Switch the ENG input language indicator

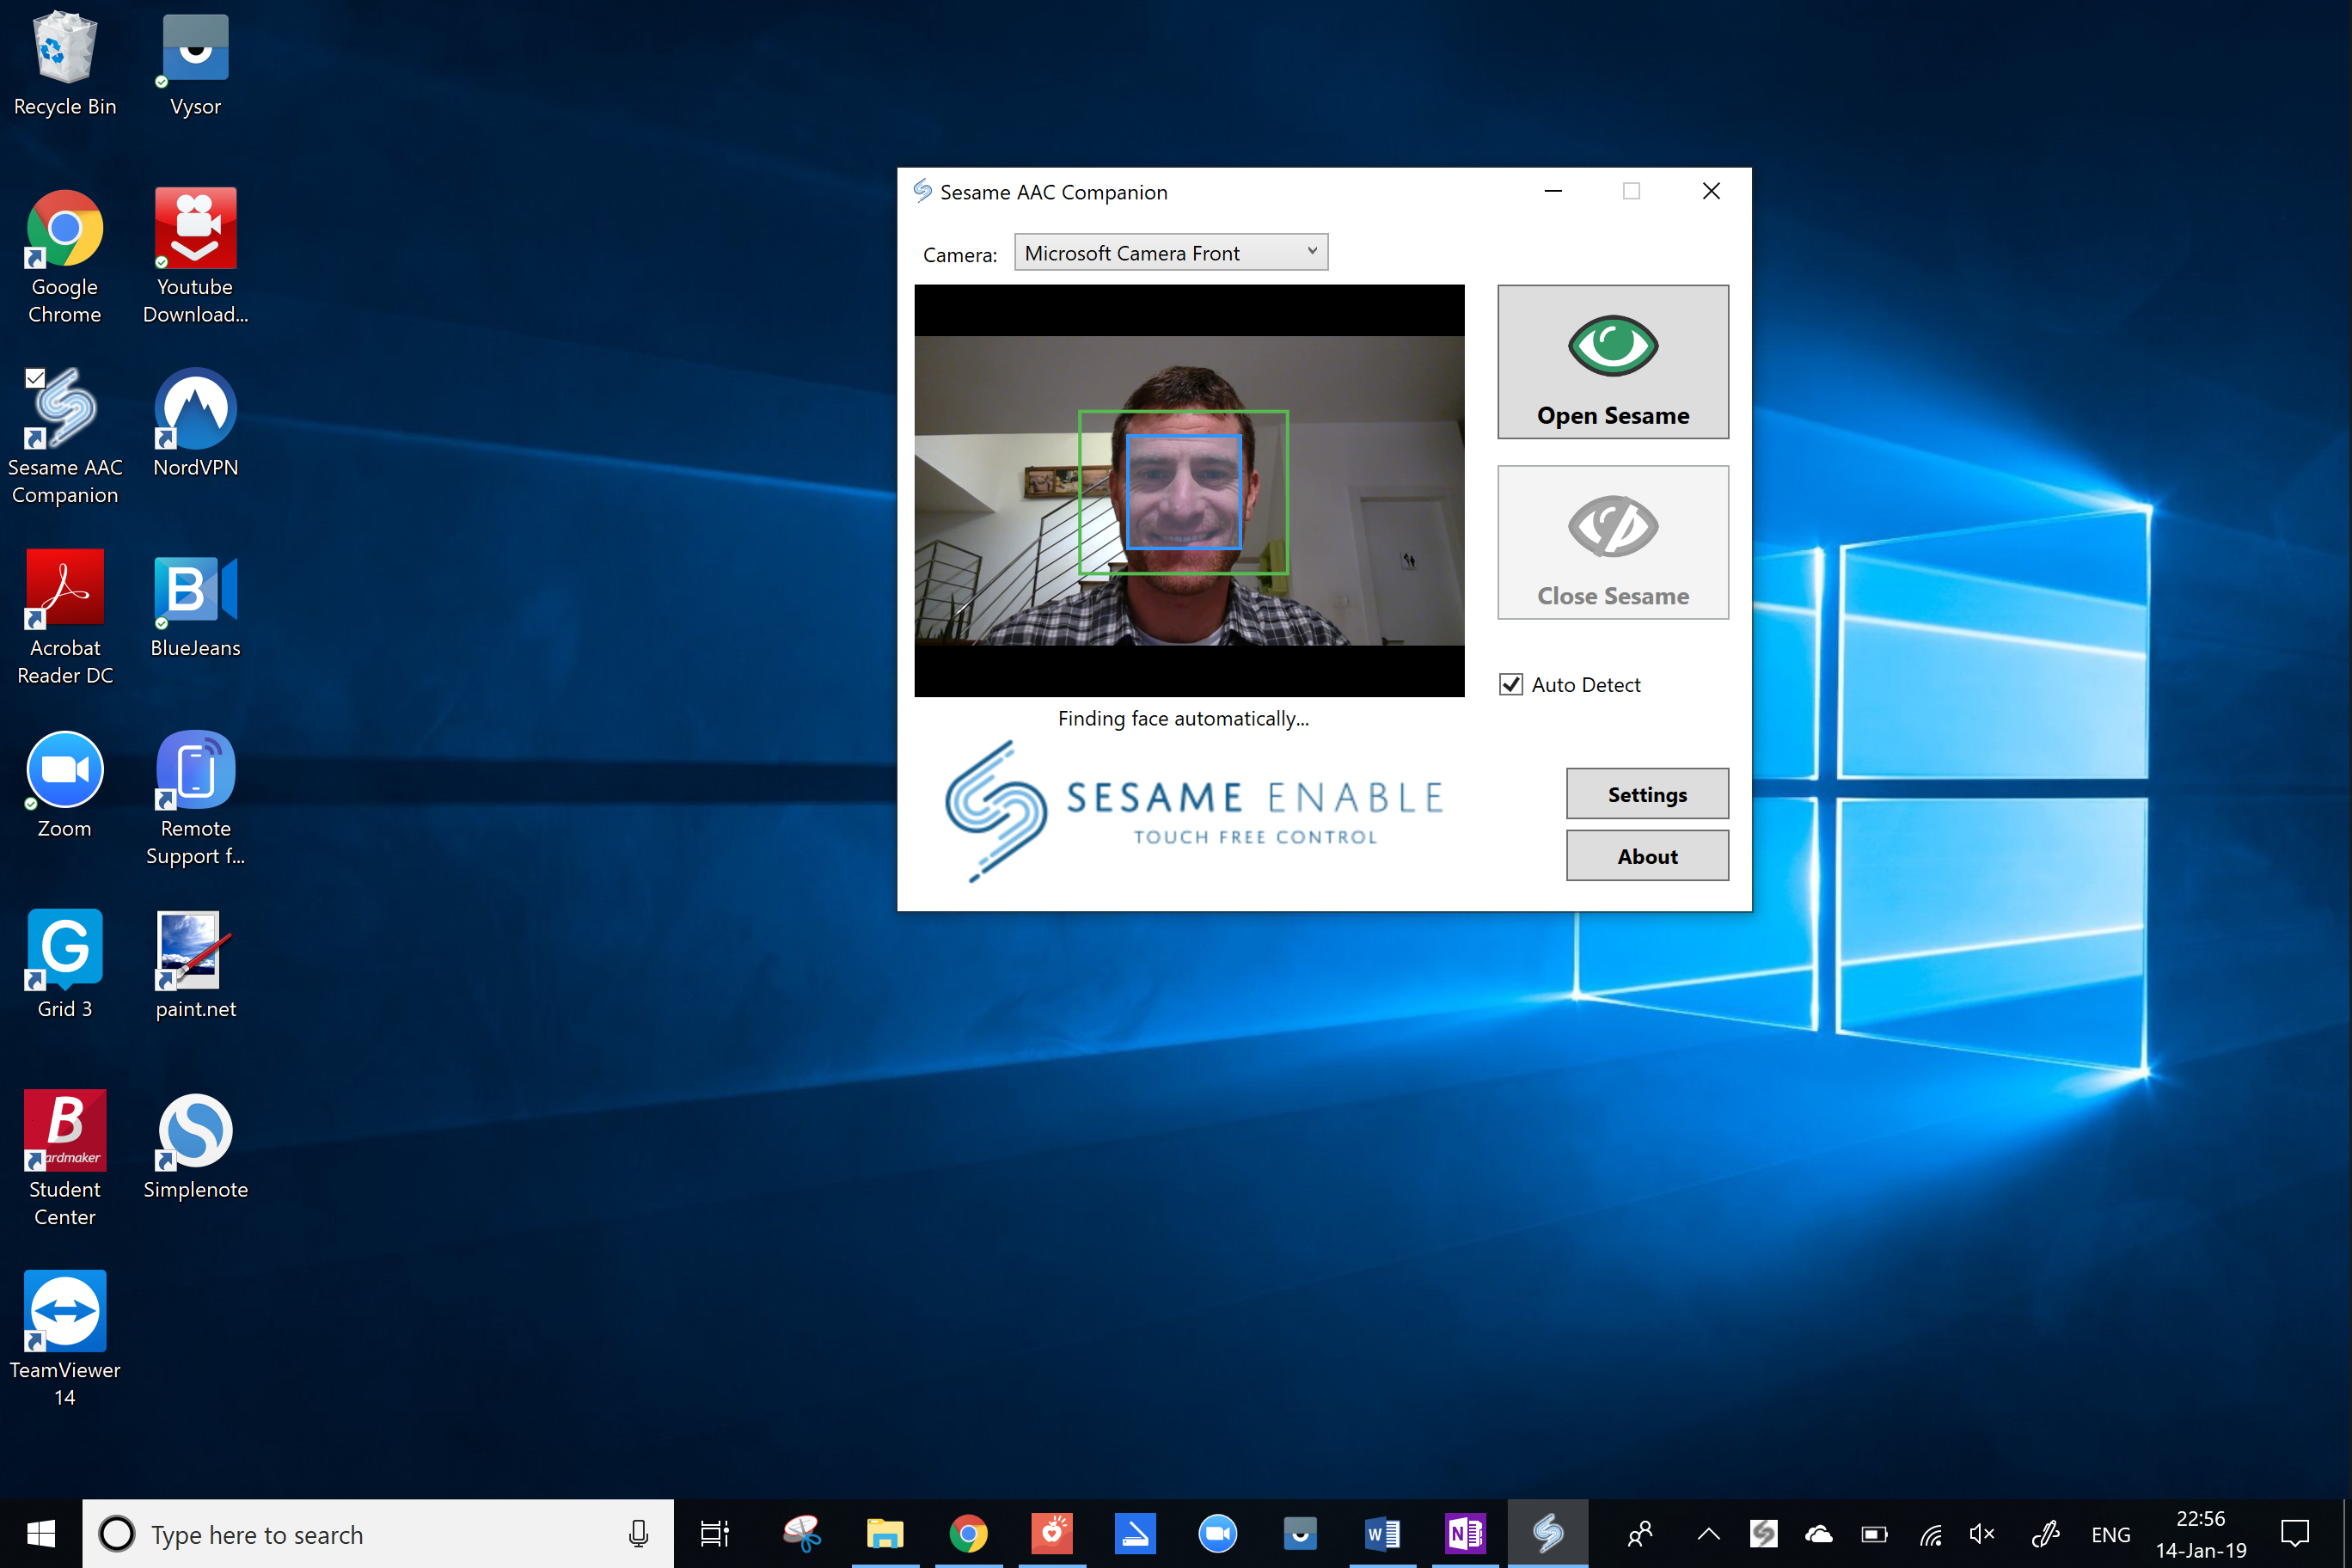click(x=2111, y=1534)
